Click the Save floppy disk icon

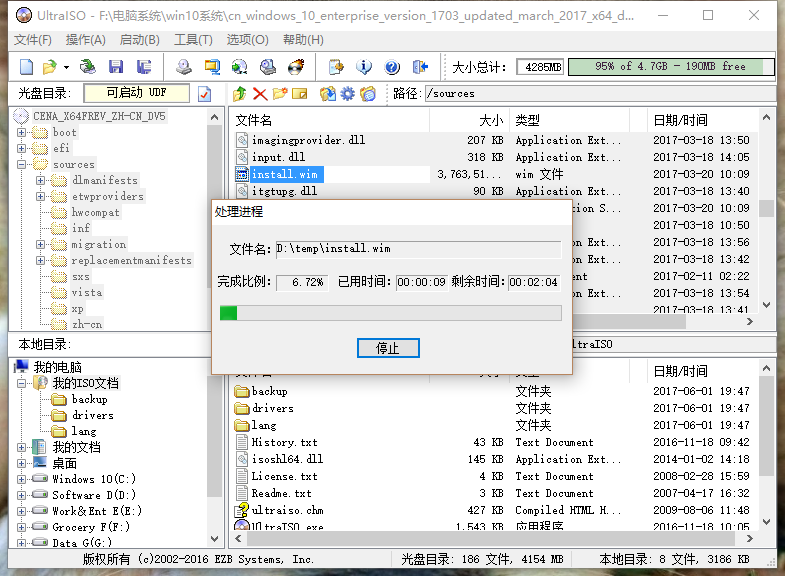(116, 67)
